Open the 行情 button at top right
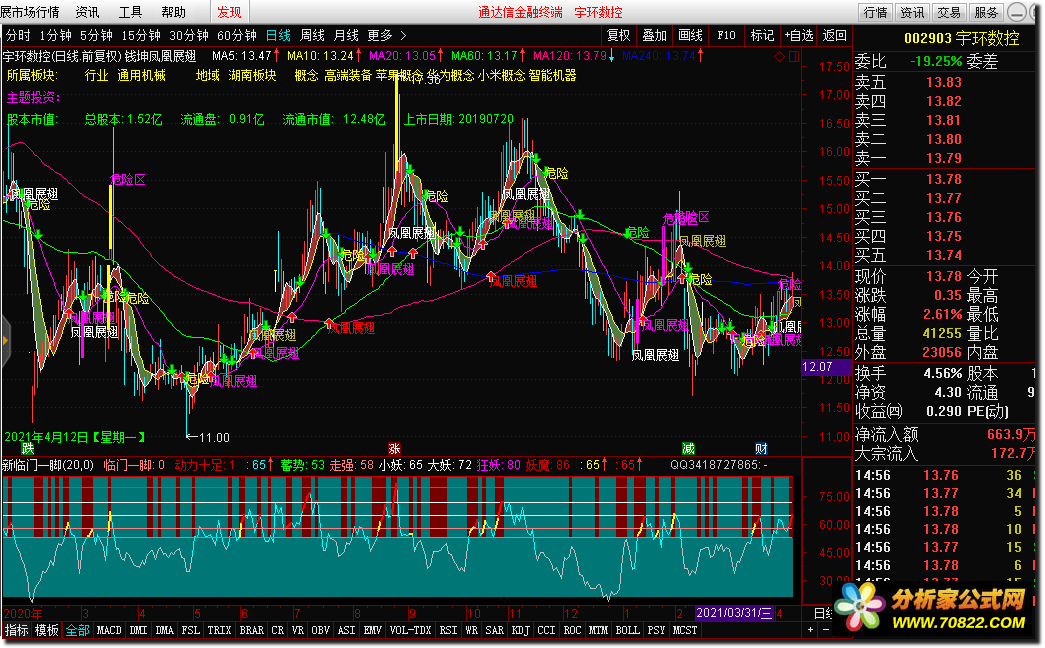The image size is (1045, 648). click(x=875, y=12)
